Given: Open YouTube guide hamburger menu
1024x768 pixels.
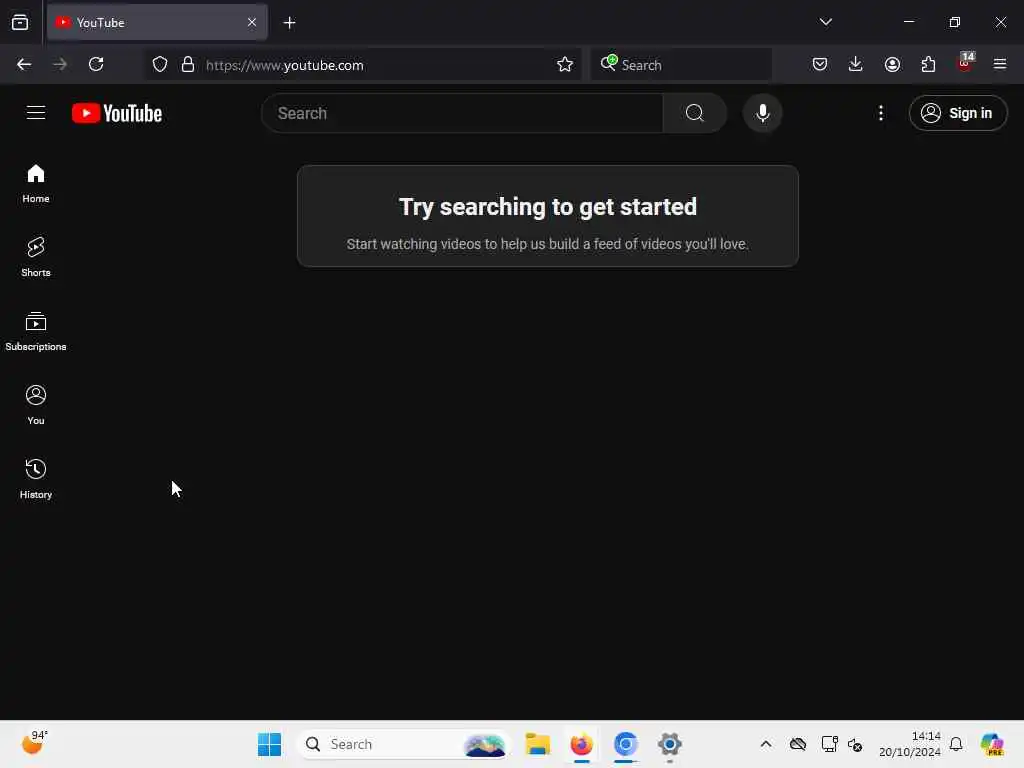Looking at the screenshot, I should click(x=36, y=113).
